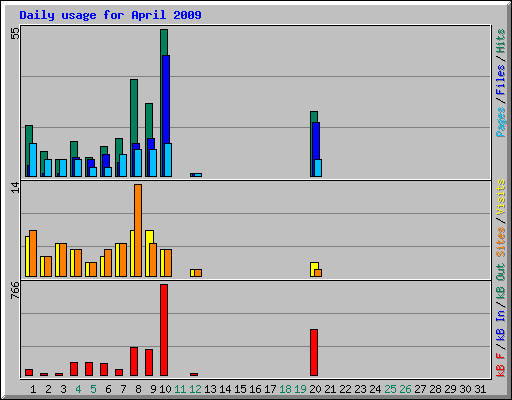Image resolution: width=512 pixels, height=400 pixels.
Task: Click the day label "17" on x-axis
Action: [x=270, y=389]
